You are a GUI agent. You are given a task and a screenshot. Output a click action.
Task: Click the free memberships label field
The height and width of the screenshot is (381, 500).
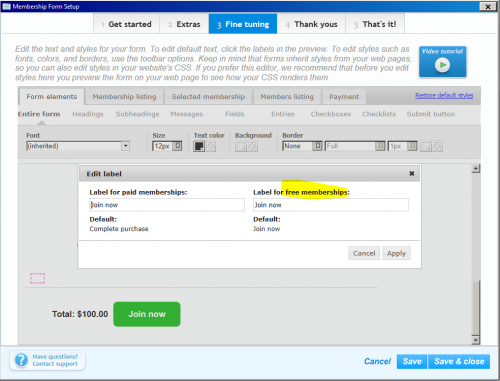coord(331,205)
